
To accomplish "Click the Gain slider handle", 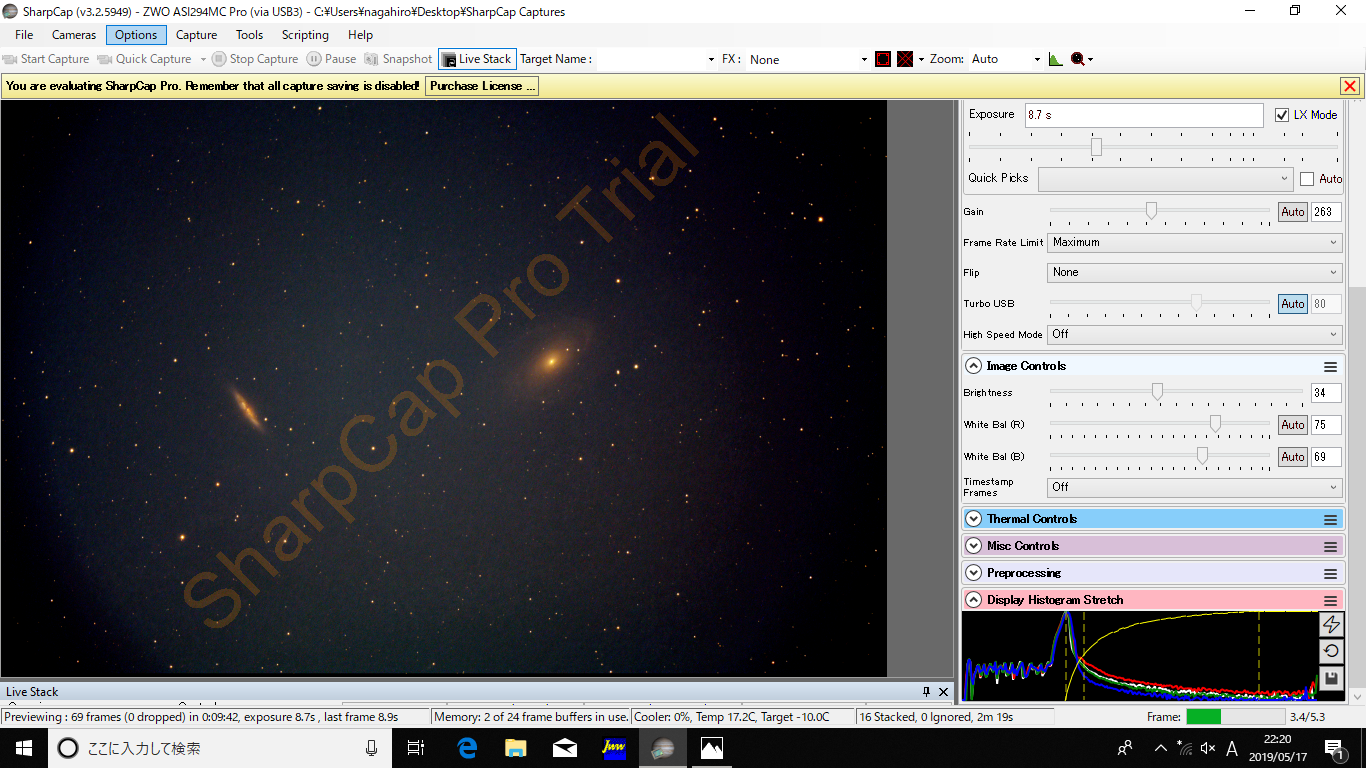I will (1151, 210).
